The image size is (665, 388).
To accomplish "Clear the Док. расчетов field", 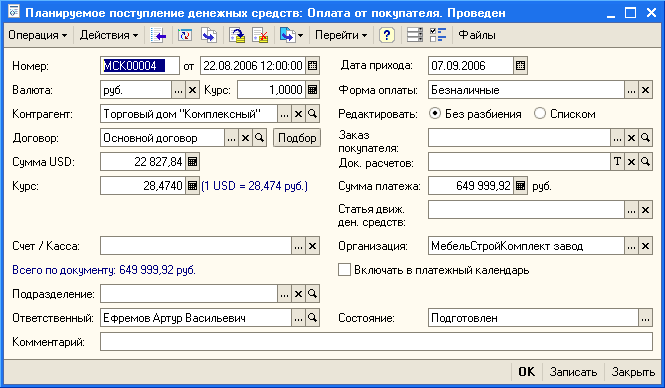I will 631,162.
